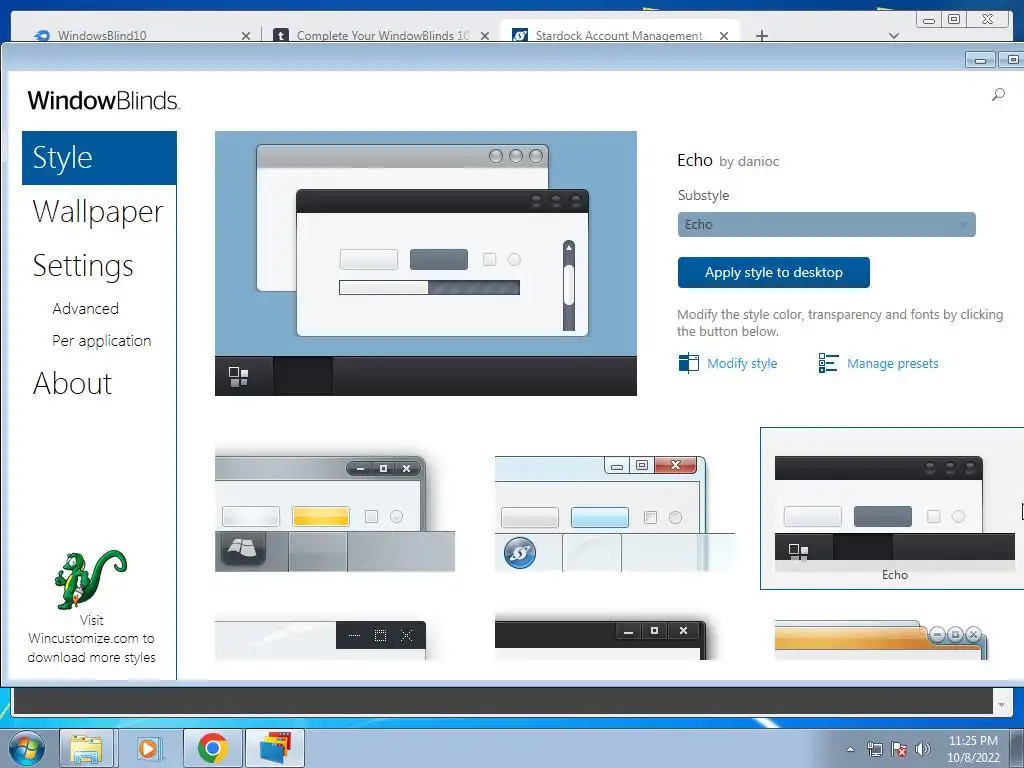The width and height of the screenshot is (1024, 768).
Task: Click the Manage presets list icon
Action: [x=828, y=363]
